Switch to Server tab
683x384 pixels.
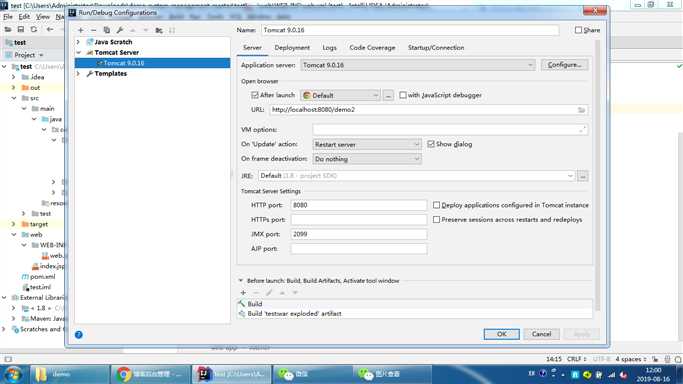coord(252,47)
